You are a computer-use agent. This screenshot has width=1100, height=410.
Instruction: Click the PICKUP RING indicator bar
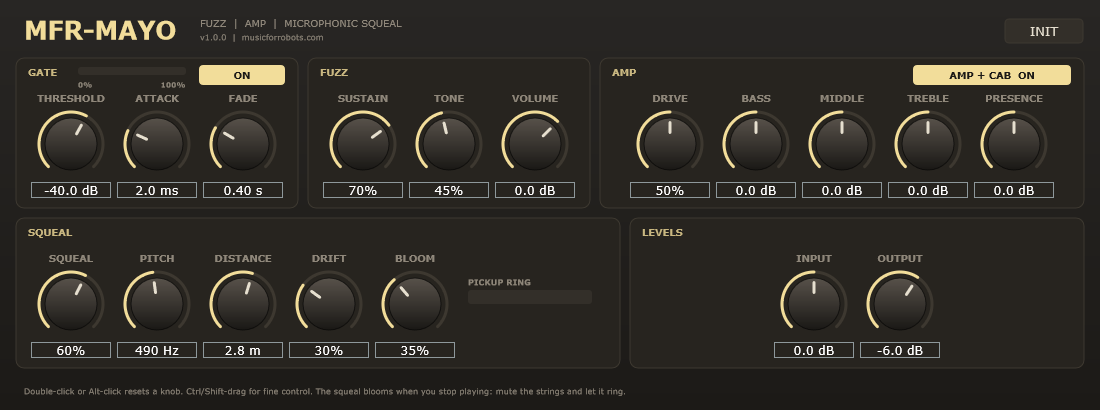click(530, 297)
